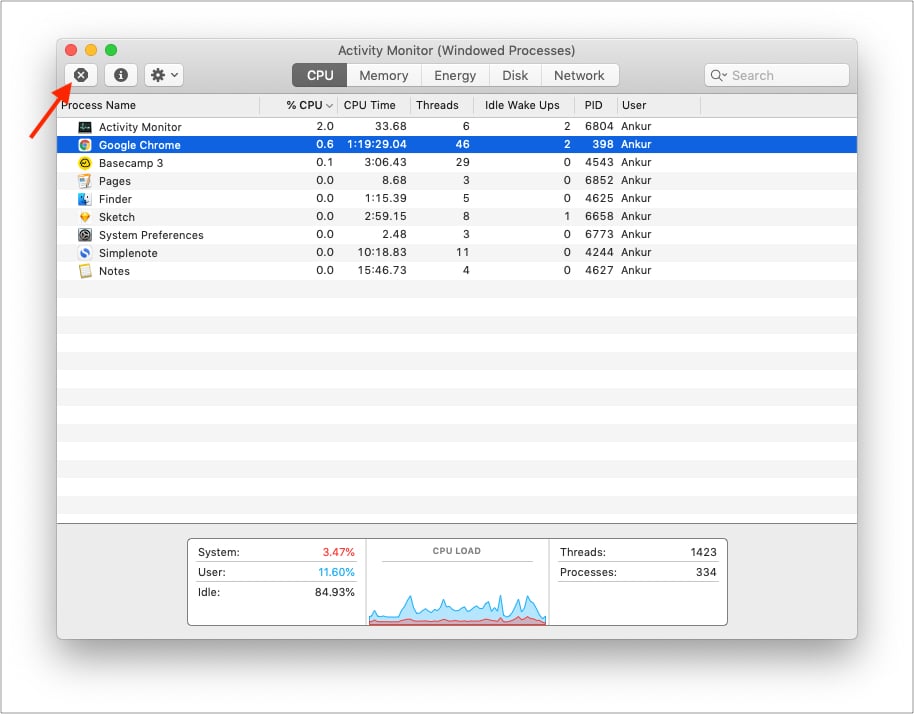Click the Sketch app icon
Screen dimensions: 914x714
click(x=86, y=216)
